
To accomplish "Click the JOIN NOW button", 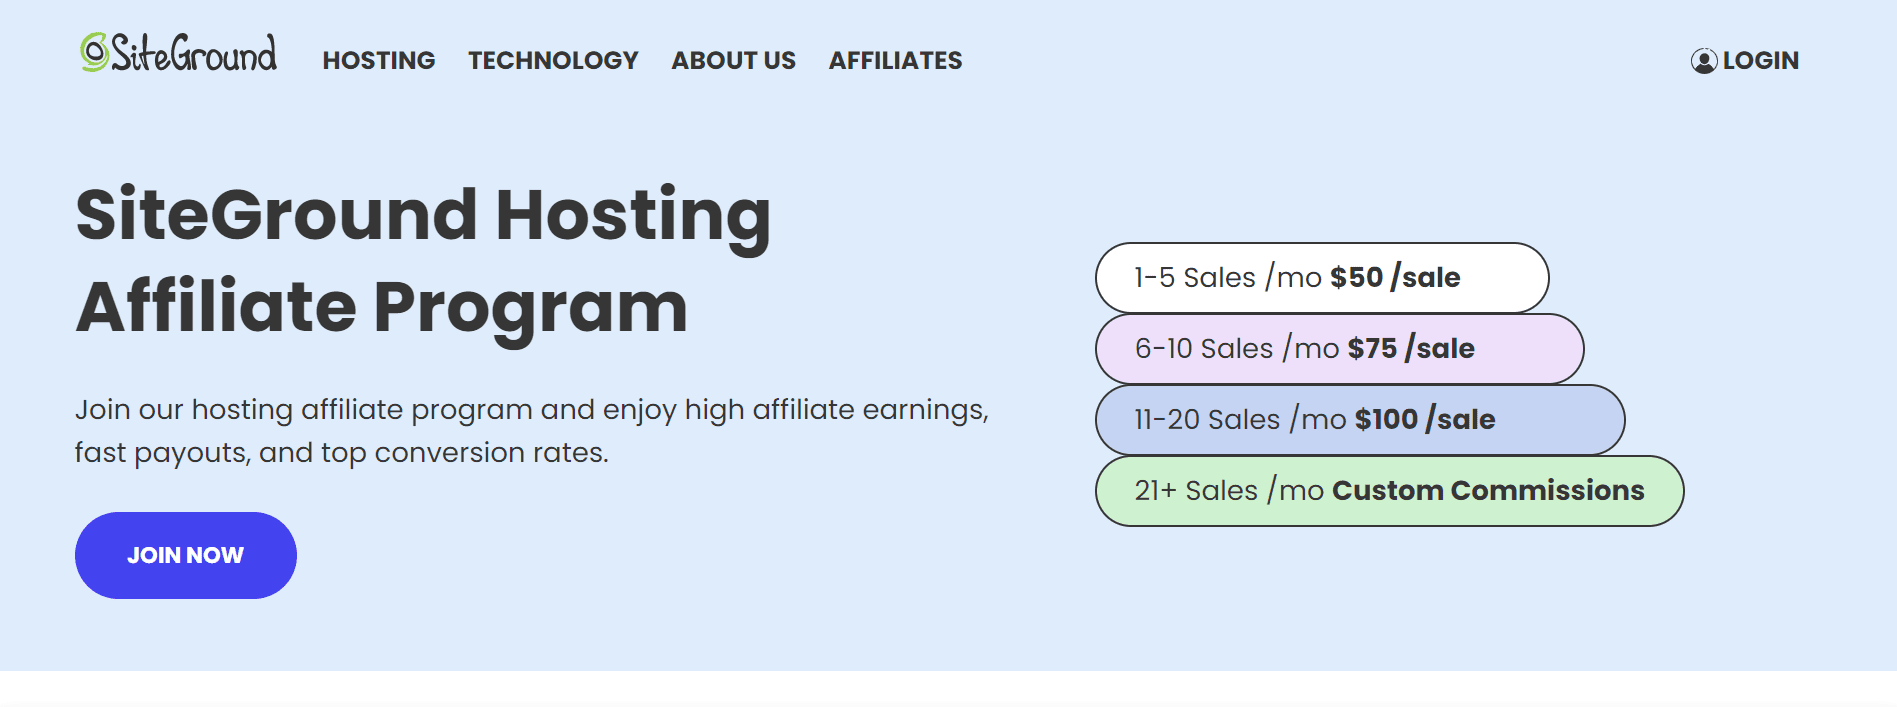I will coord(186,555).
